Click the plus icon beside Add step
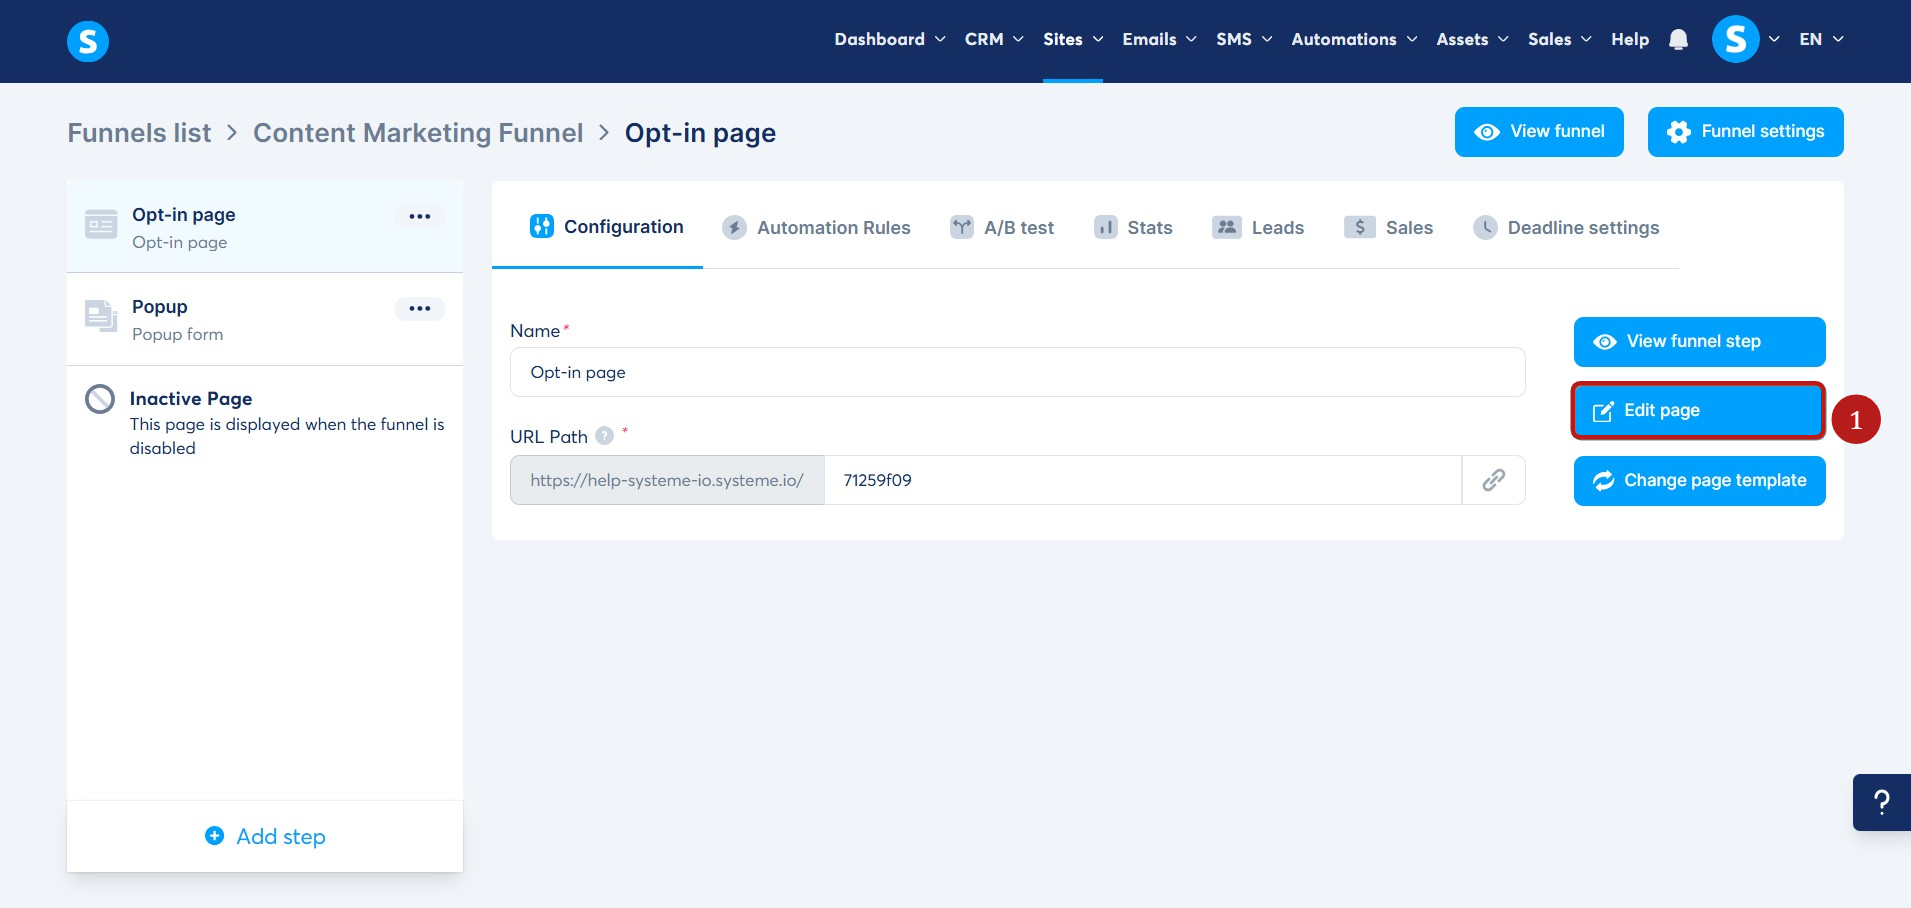The width and height of the screenshot is (1911, 908). click(x=214, y=835)
